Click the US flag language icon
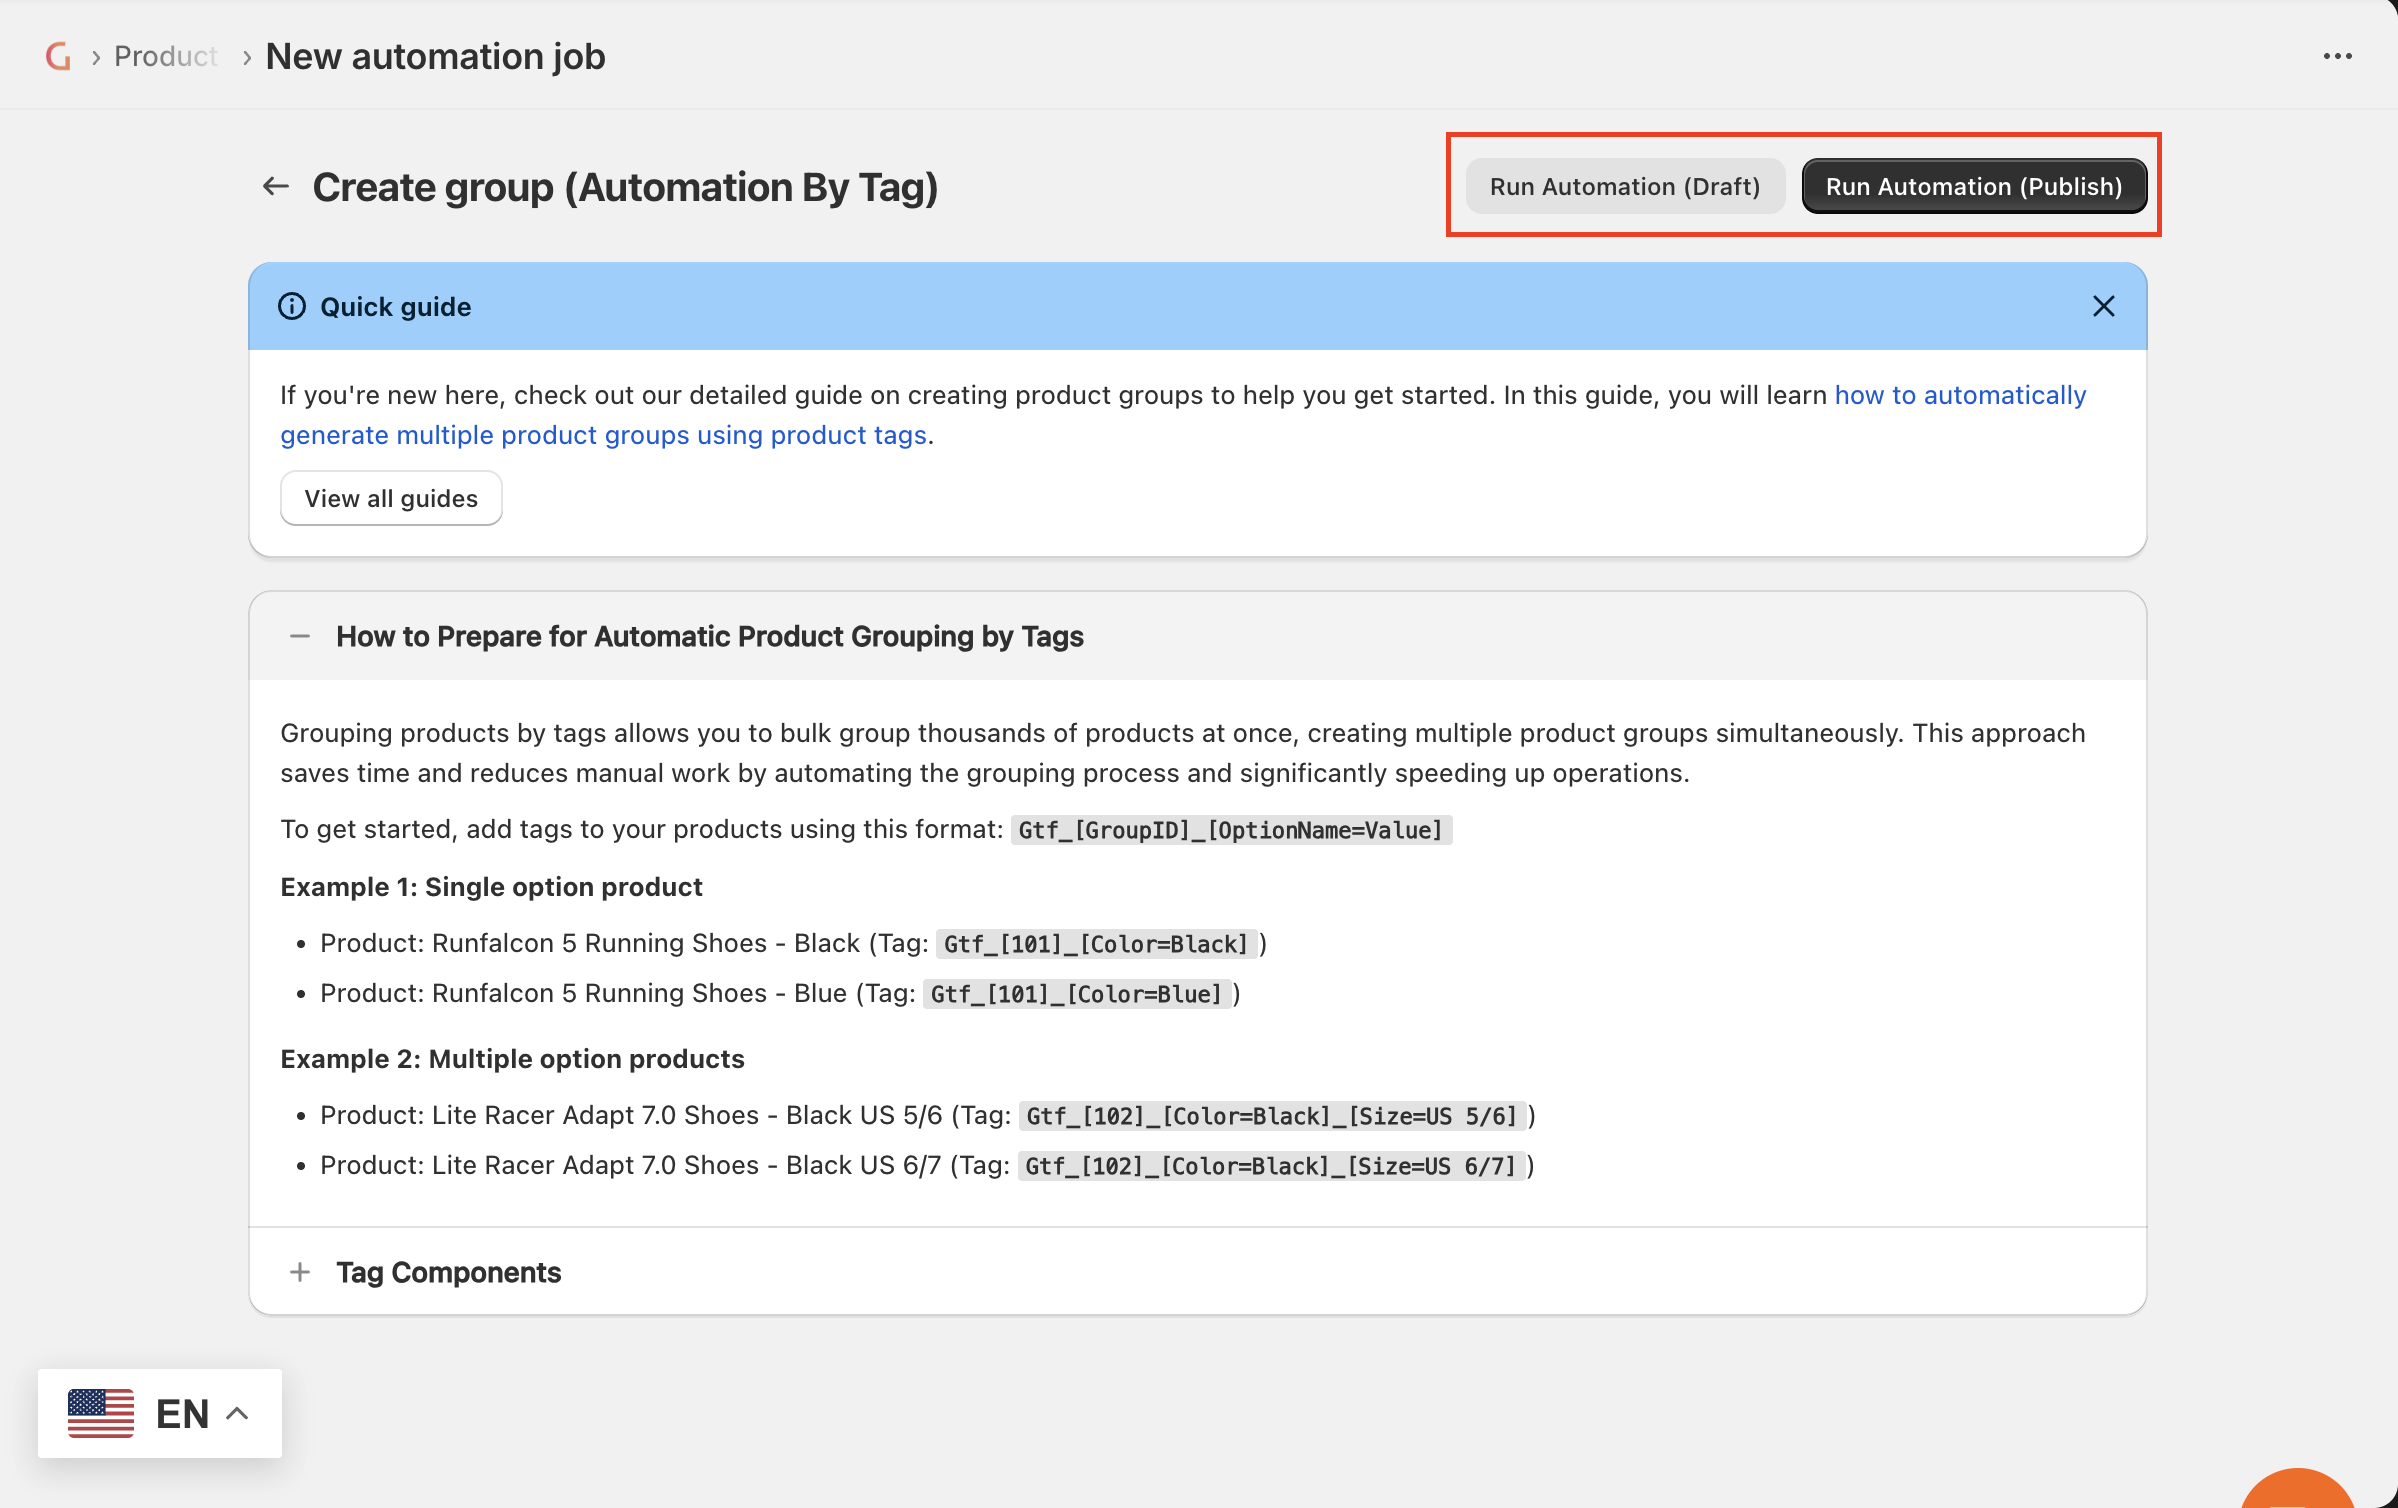This screenshot has height=1508, width=2398. [101, 1413]
